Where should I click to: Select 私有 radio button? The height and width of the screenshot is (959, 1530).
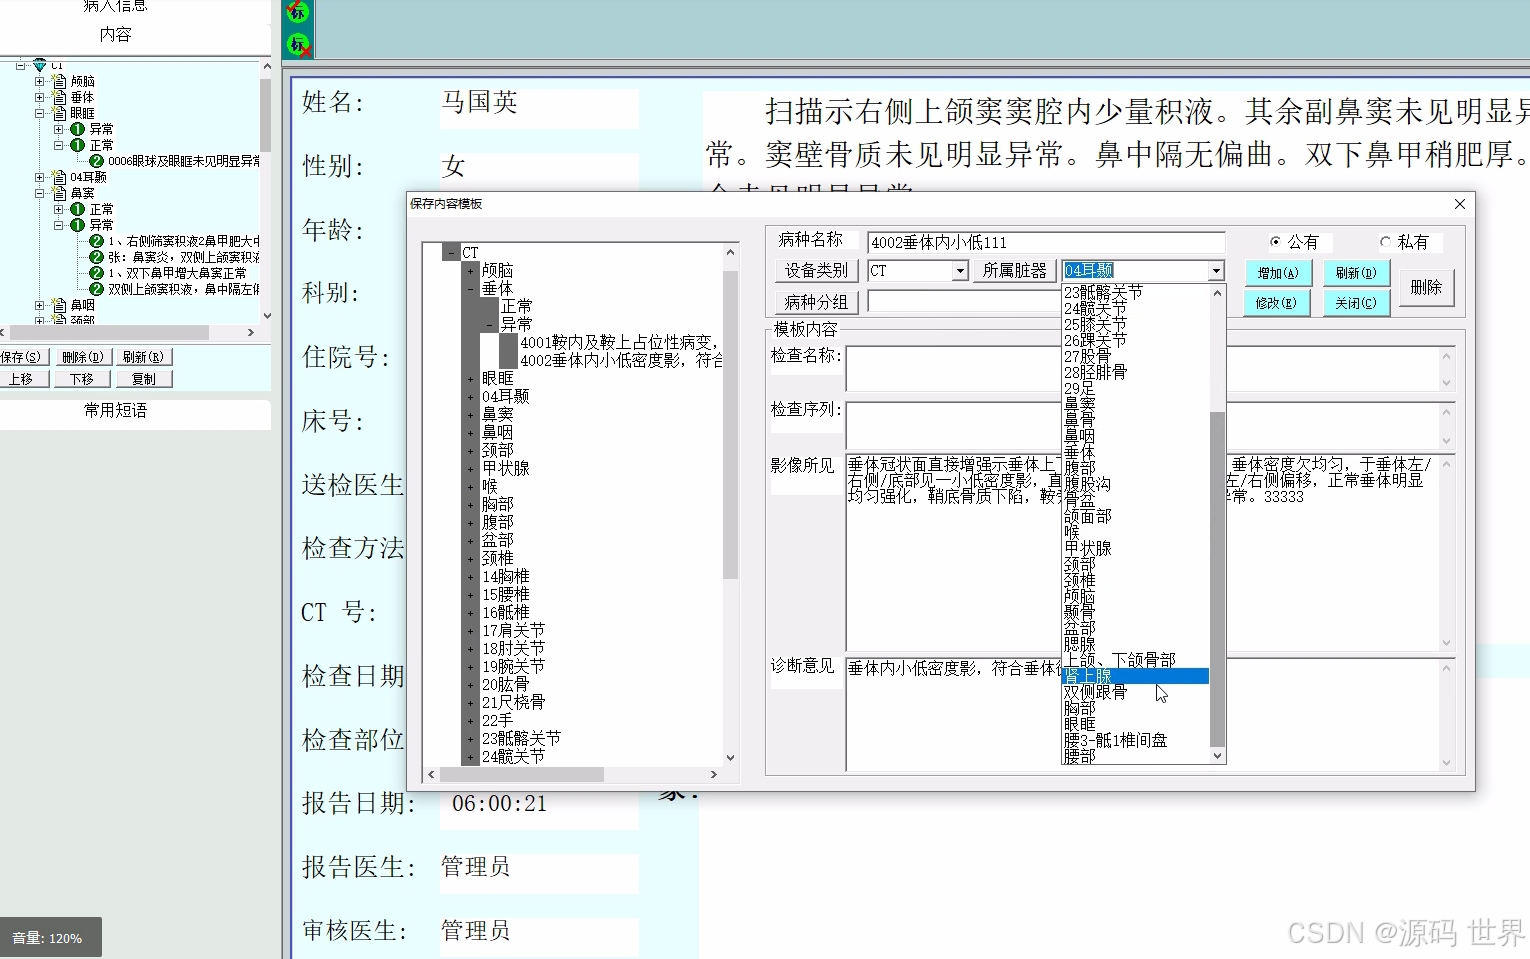[1385, 242]
